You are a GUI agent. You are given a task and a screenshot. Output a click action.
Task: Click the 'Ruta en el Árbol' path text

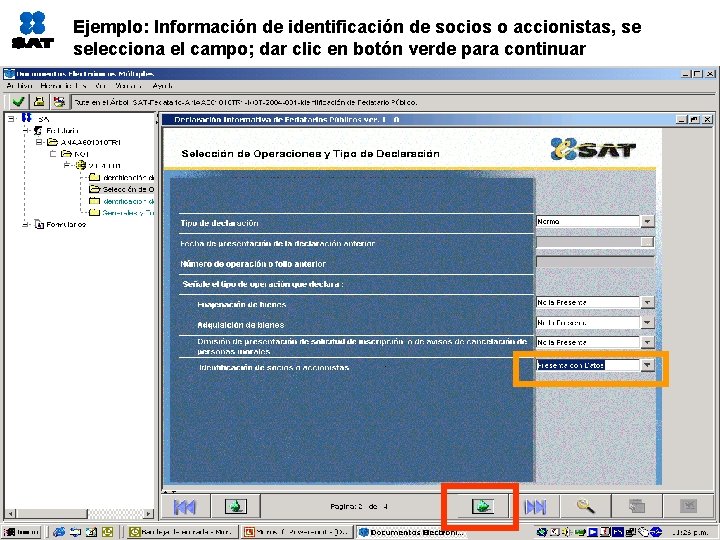pos(246,102)
